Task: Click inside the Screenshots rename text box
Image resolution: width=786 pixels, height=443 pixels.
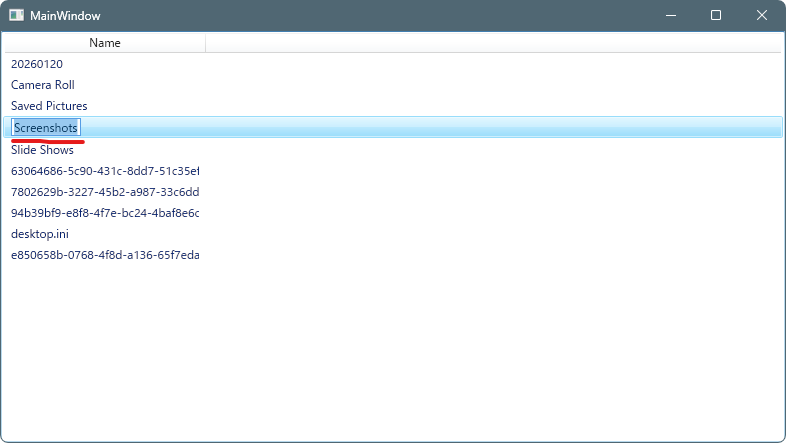Action: [x=46, y=128]
